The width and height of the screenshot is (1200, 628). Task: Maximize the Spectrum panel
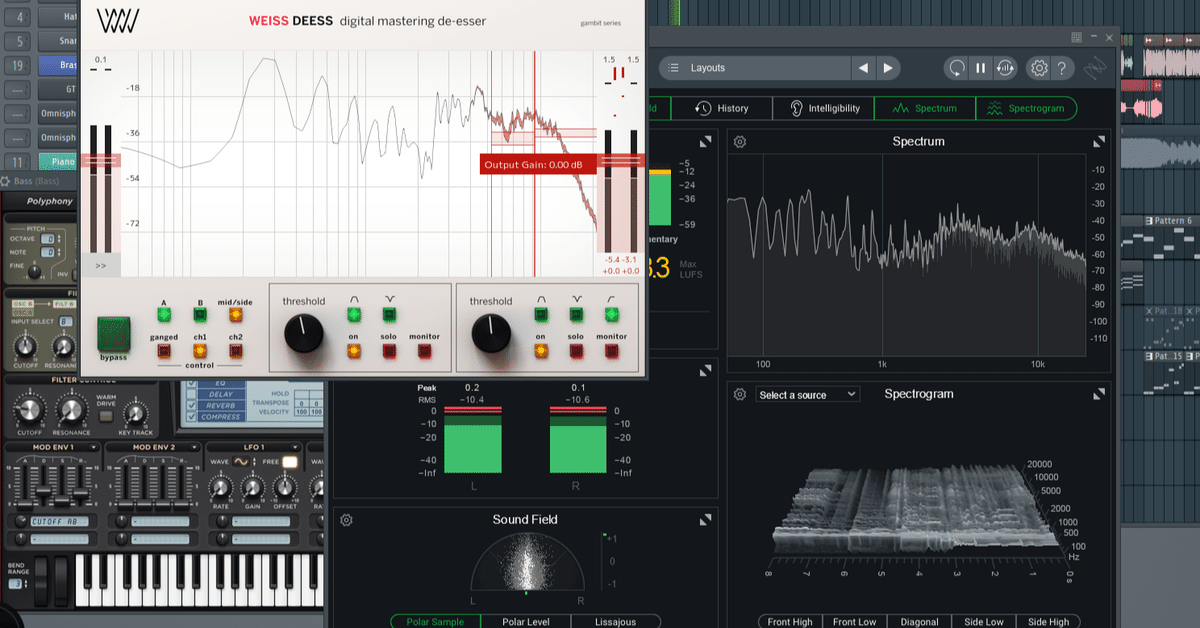click(1098, 142)
